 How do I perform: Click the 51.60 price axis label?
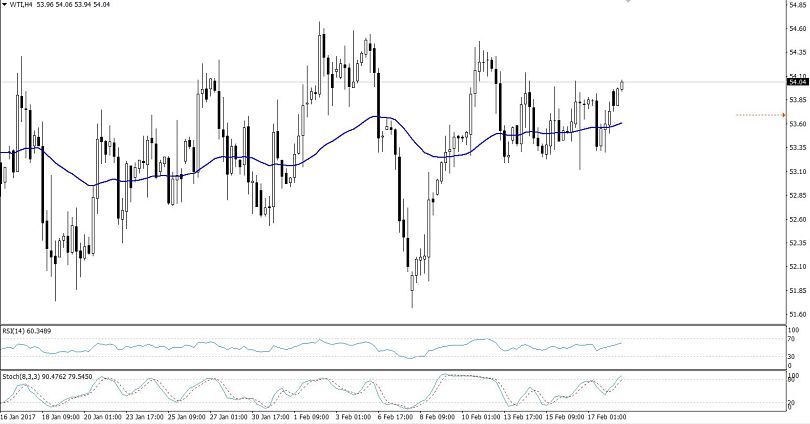point(798,315)
